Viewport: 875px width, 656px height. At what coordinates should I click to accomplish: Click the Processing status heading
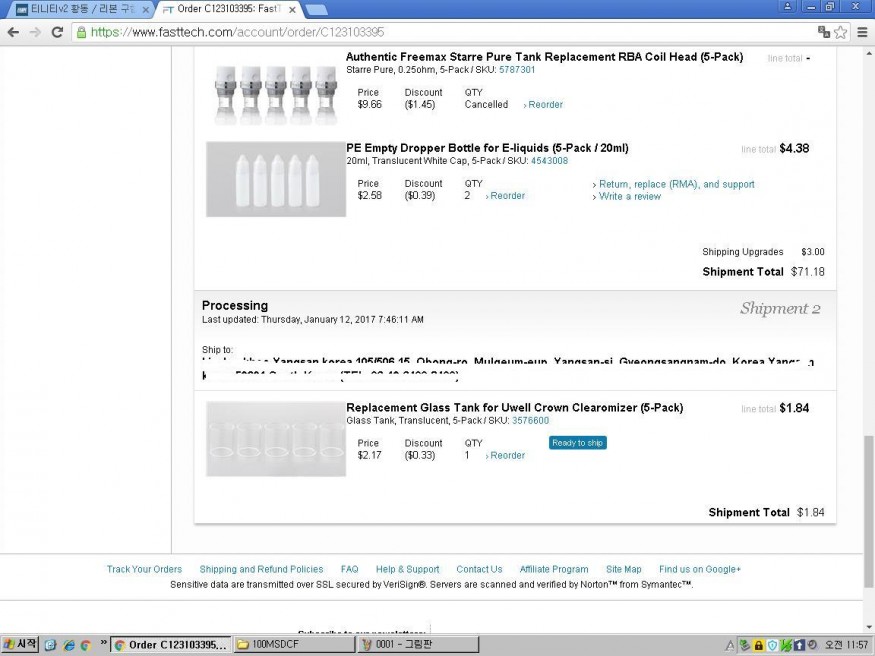[235, 306]
